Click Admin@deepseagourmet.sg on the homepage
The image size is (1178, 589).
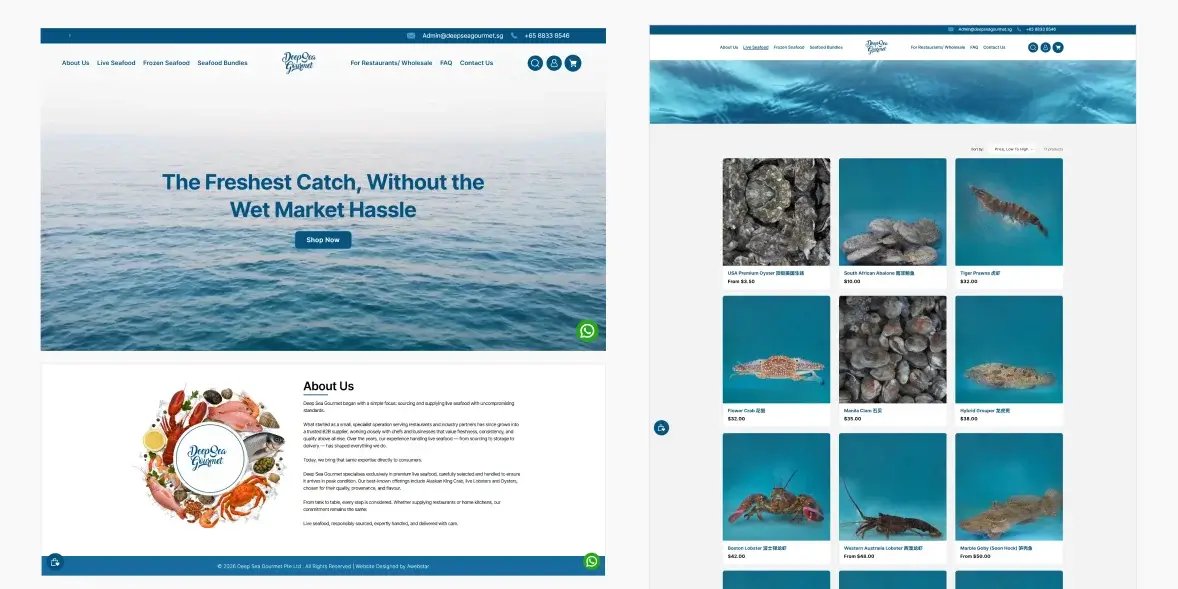(463, 35)
